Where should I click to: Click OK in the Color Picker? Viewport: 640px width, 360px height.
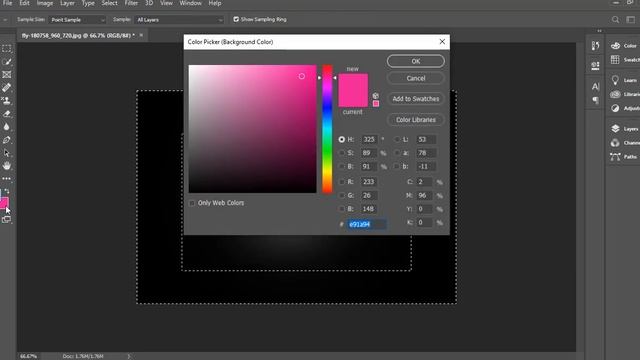click(x=416, y=61)
